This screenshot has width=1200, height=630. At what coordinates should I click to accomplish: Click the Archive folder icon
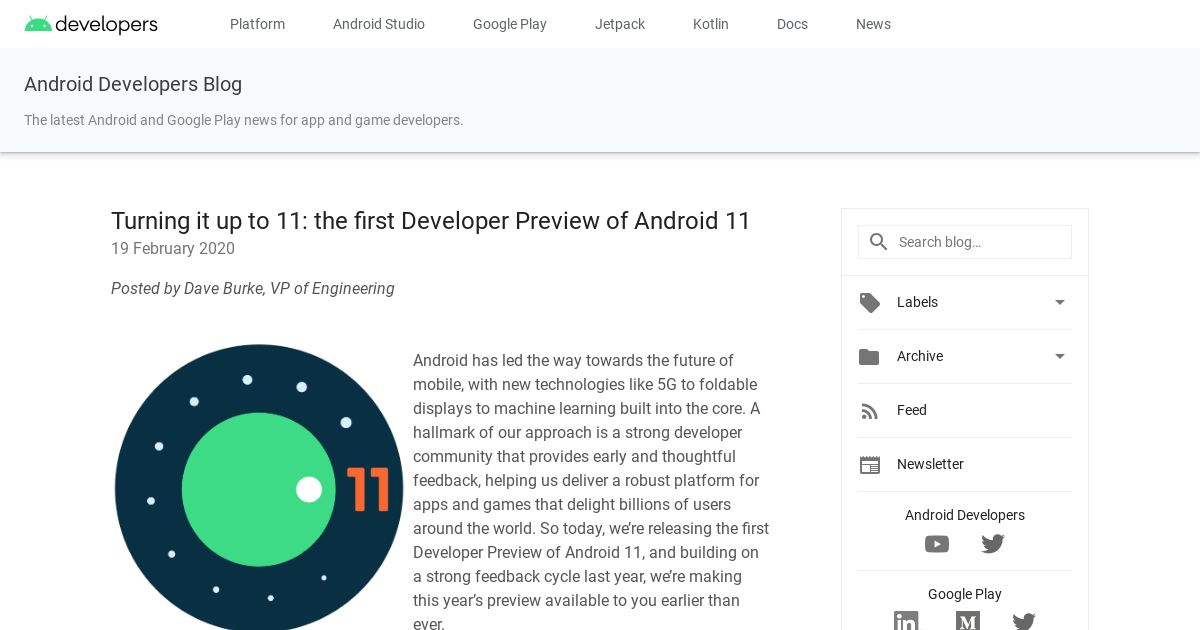point(869,356)
